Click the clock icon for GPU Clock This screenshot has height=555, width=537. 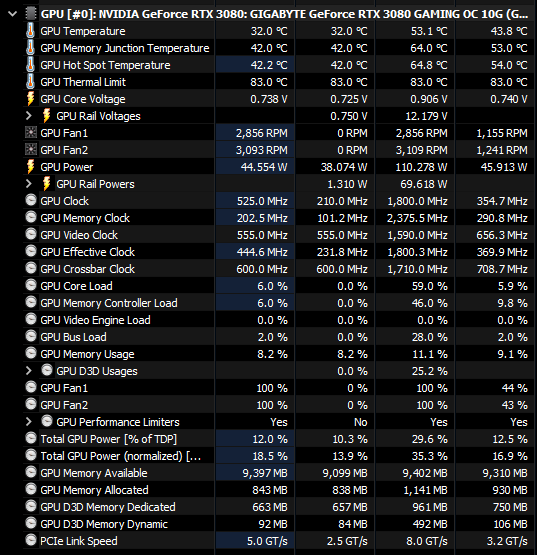point(31,200)
